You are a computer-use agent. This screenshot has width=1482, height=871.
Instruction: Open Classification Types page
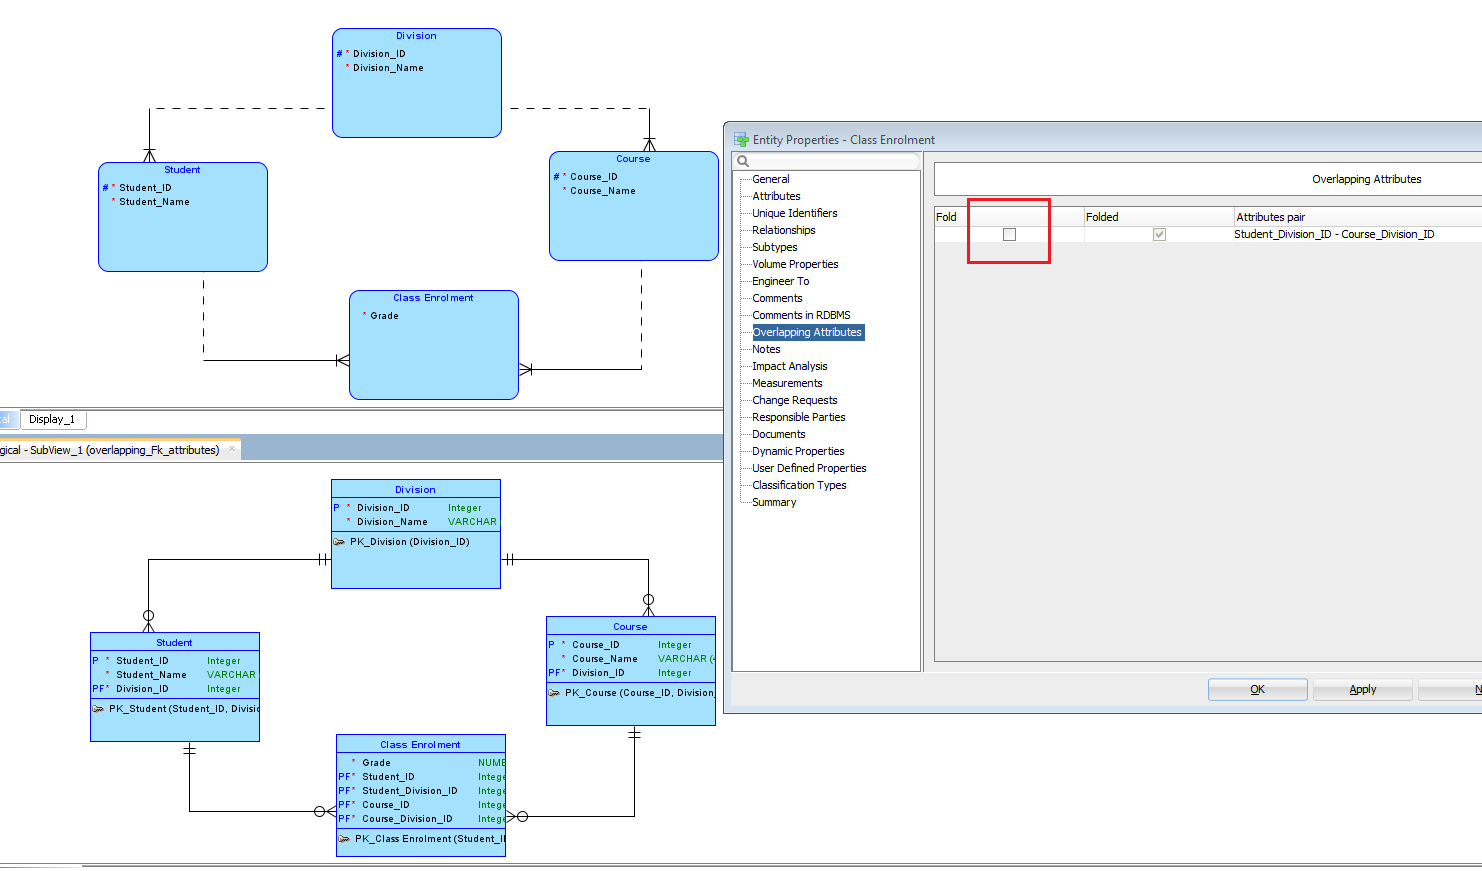tap(799, 485)
